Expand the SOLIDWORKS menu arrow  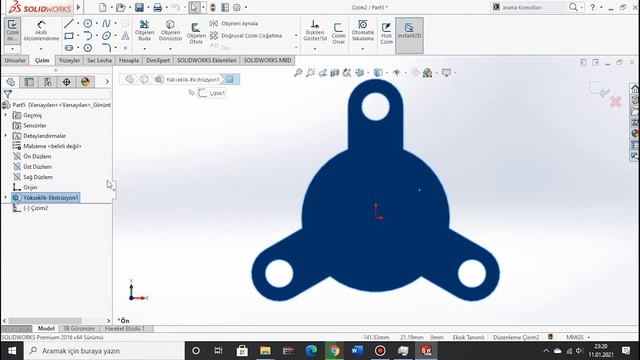pos(78,7)
